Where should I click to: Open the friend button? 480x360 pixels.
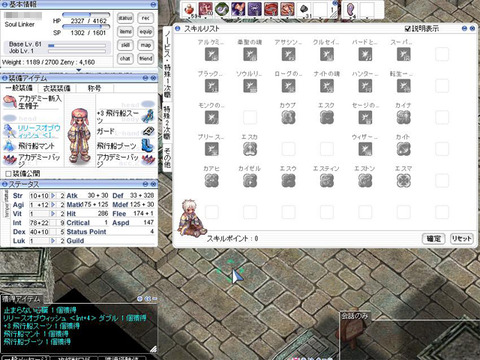(146, 58)
